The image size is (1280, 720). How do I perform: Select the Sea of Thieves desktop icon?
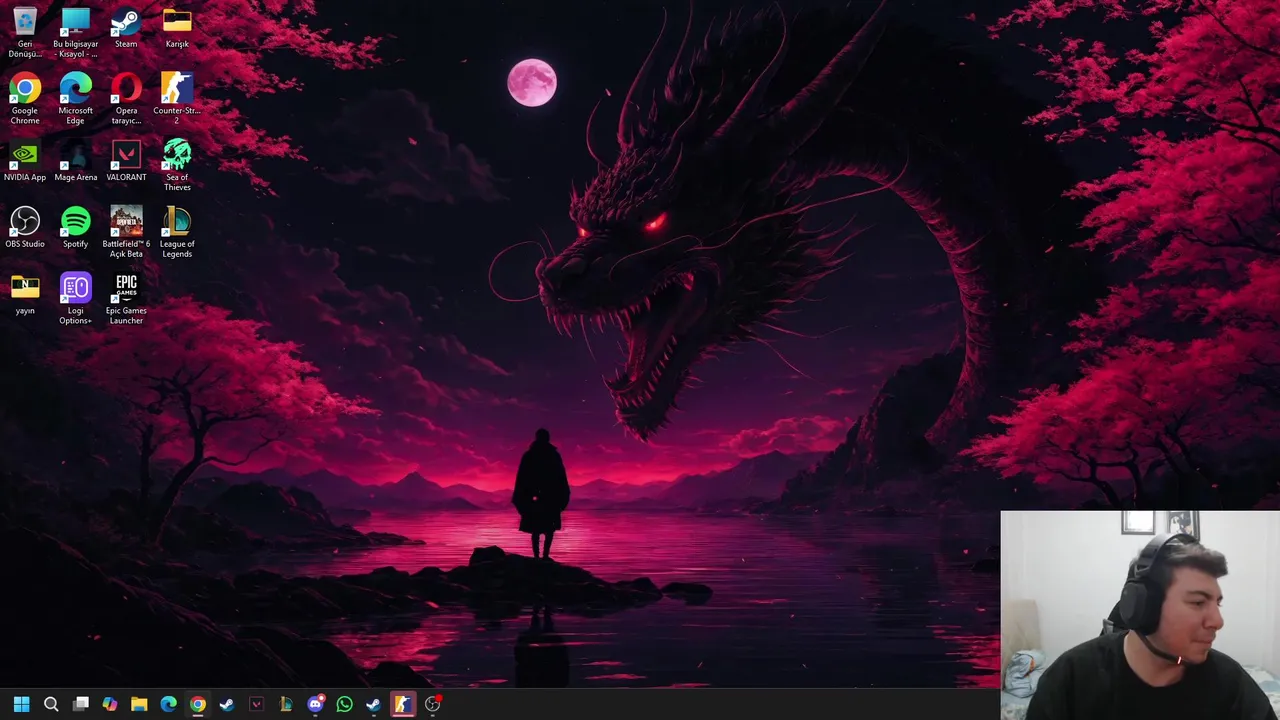[177, 165]
